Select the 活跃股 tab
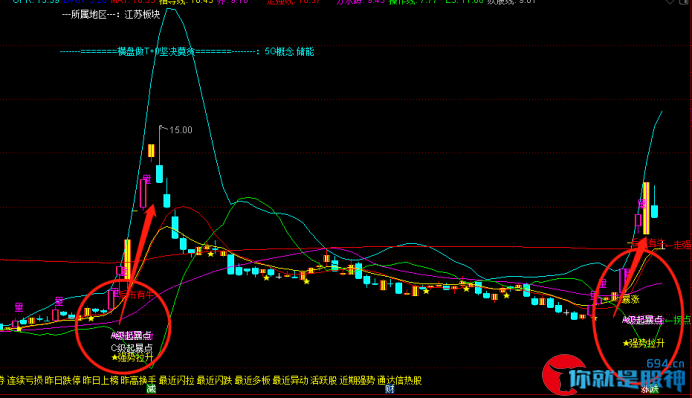692x398 pixels. coord(323,380)
